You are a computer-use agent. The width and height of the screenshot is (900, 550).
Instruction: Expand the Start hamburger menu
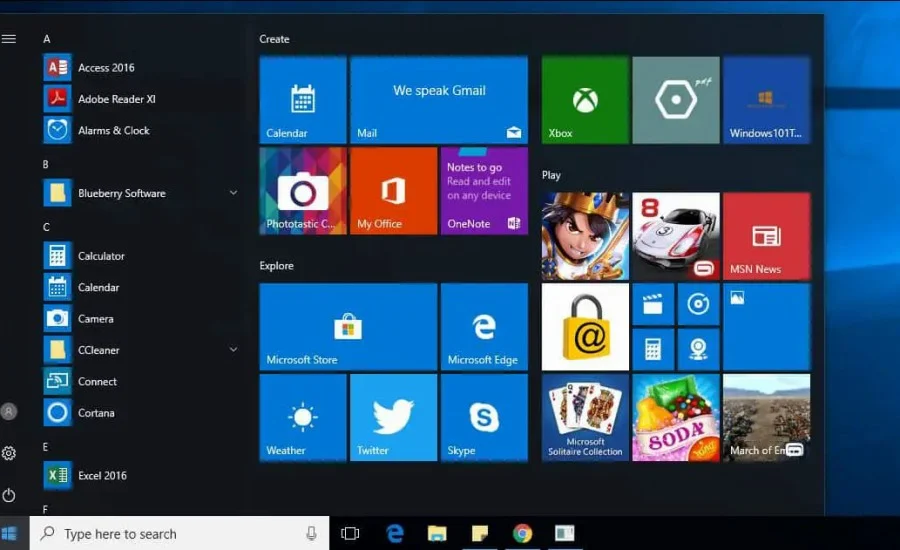[9, 39]
